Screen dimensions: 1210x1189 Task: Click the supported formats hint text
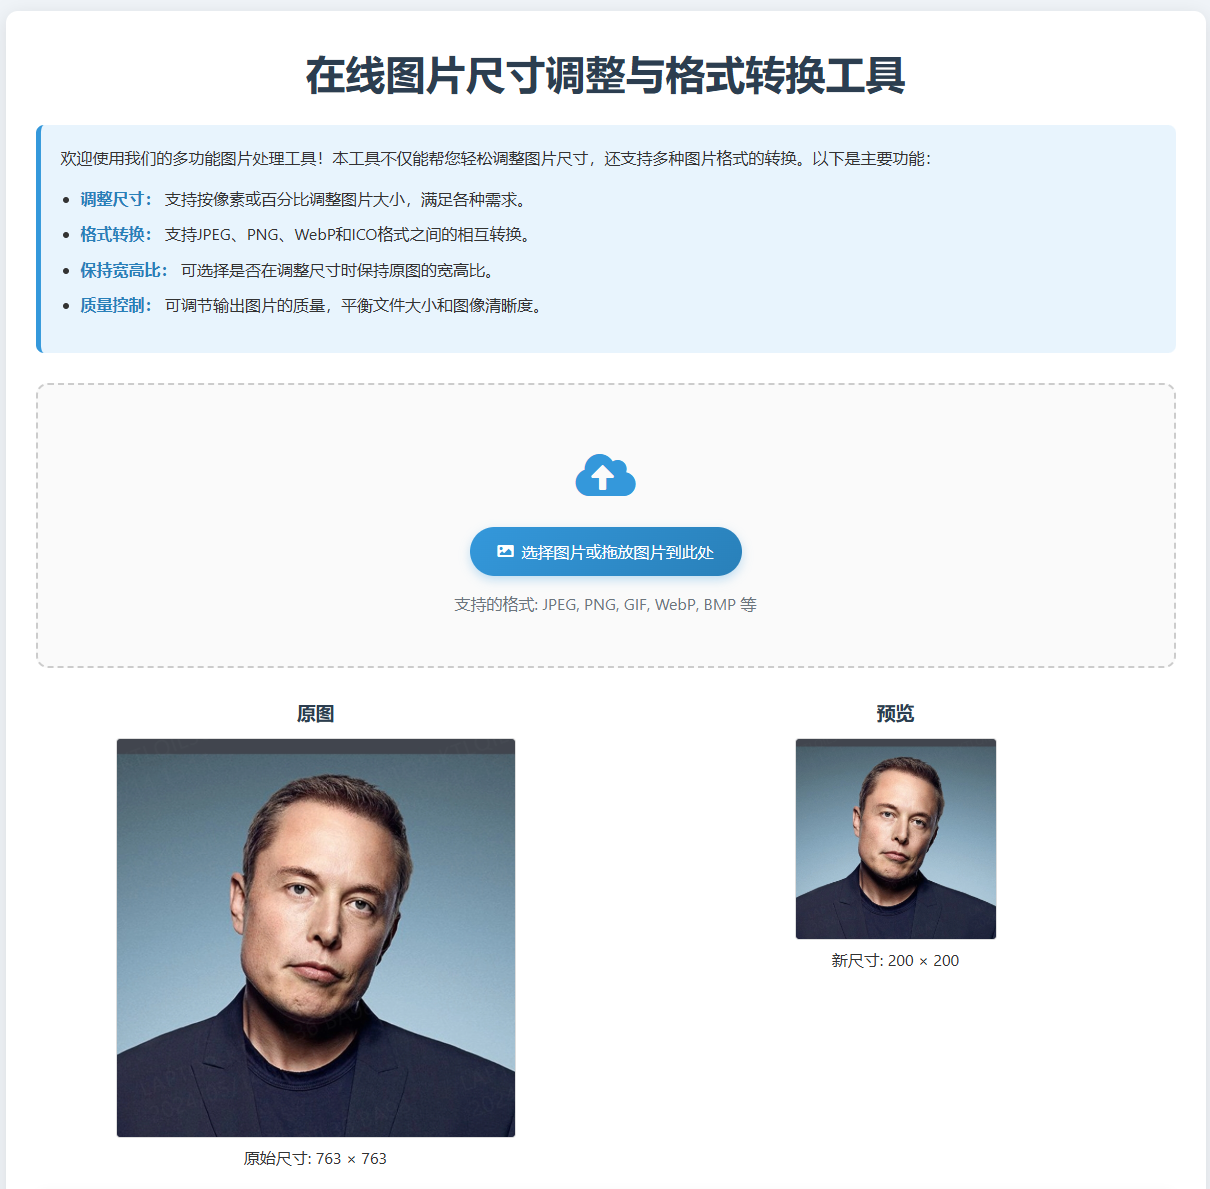pos(605,604)
